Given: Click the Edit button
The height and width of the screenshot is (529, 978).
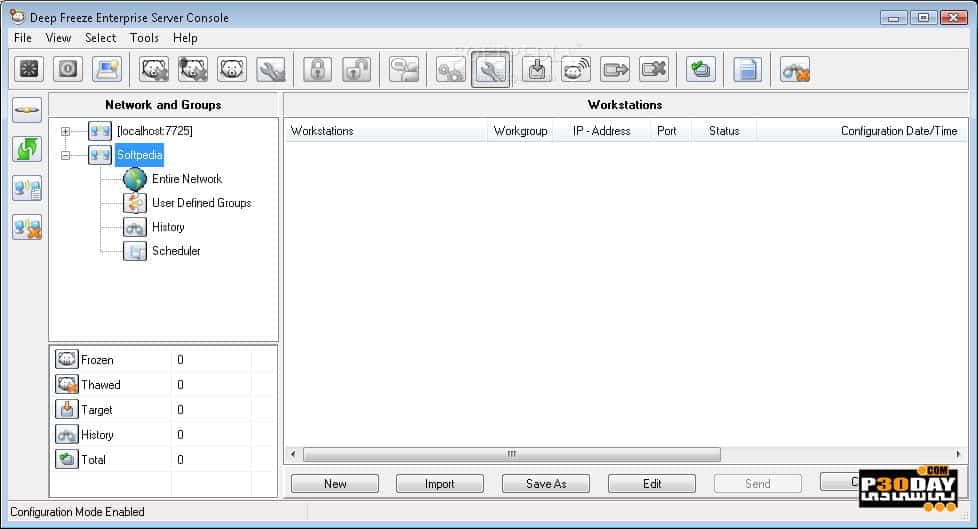Looking at the screenshot, I should pyautogui.click(x=652, y=483).
